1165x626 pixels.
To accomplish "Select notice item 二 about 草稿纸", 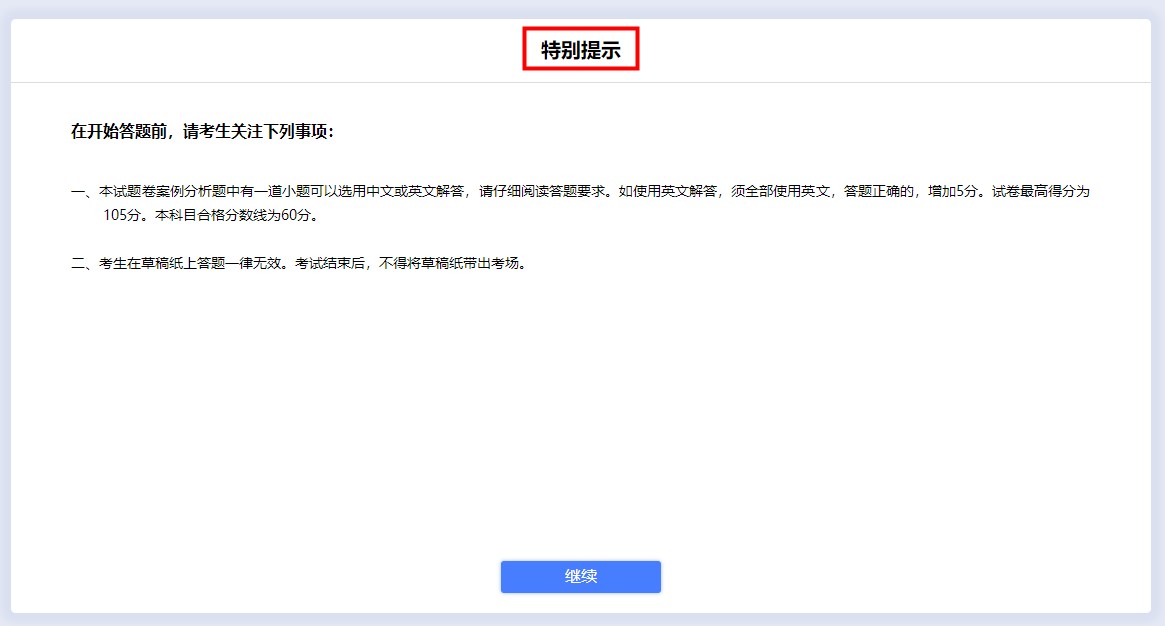I will (300, 264).
